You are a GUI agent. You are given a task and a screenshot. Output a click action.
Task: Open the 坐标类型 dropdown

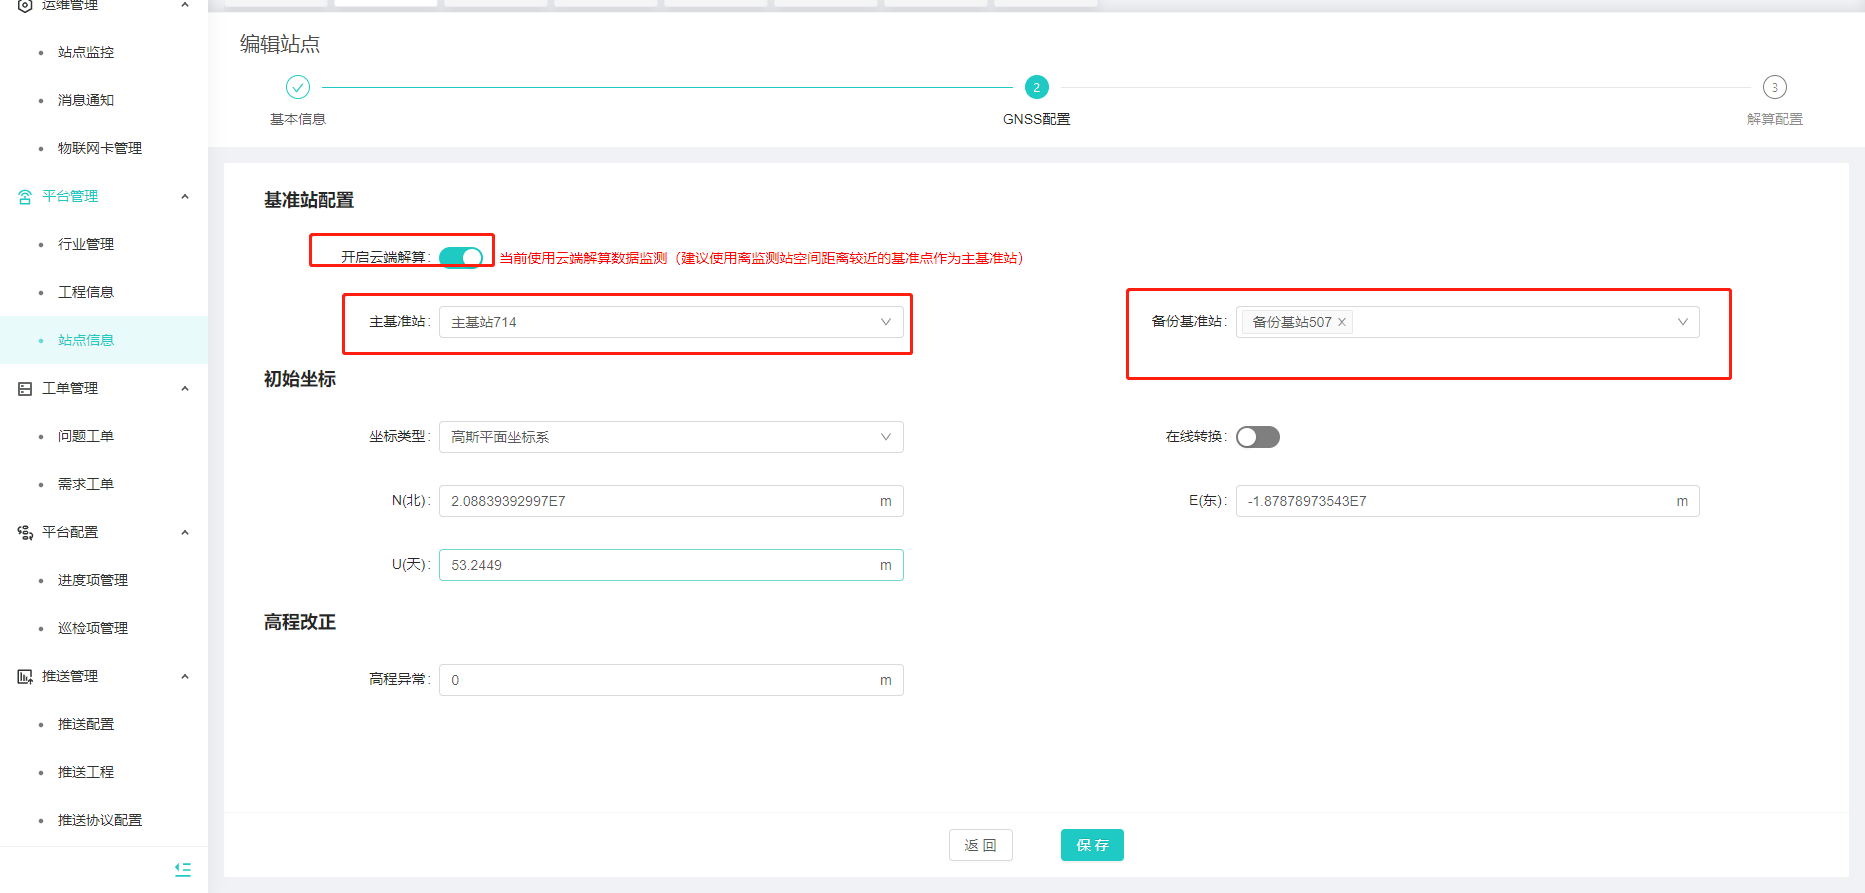click(x=670, y=437)
